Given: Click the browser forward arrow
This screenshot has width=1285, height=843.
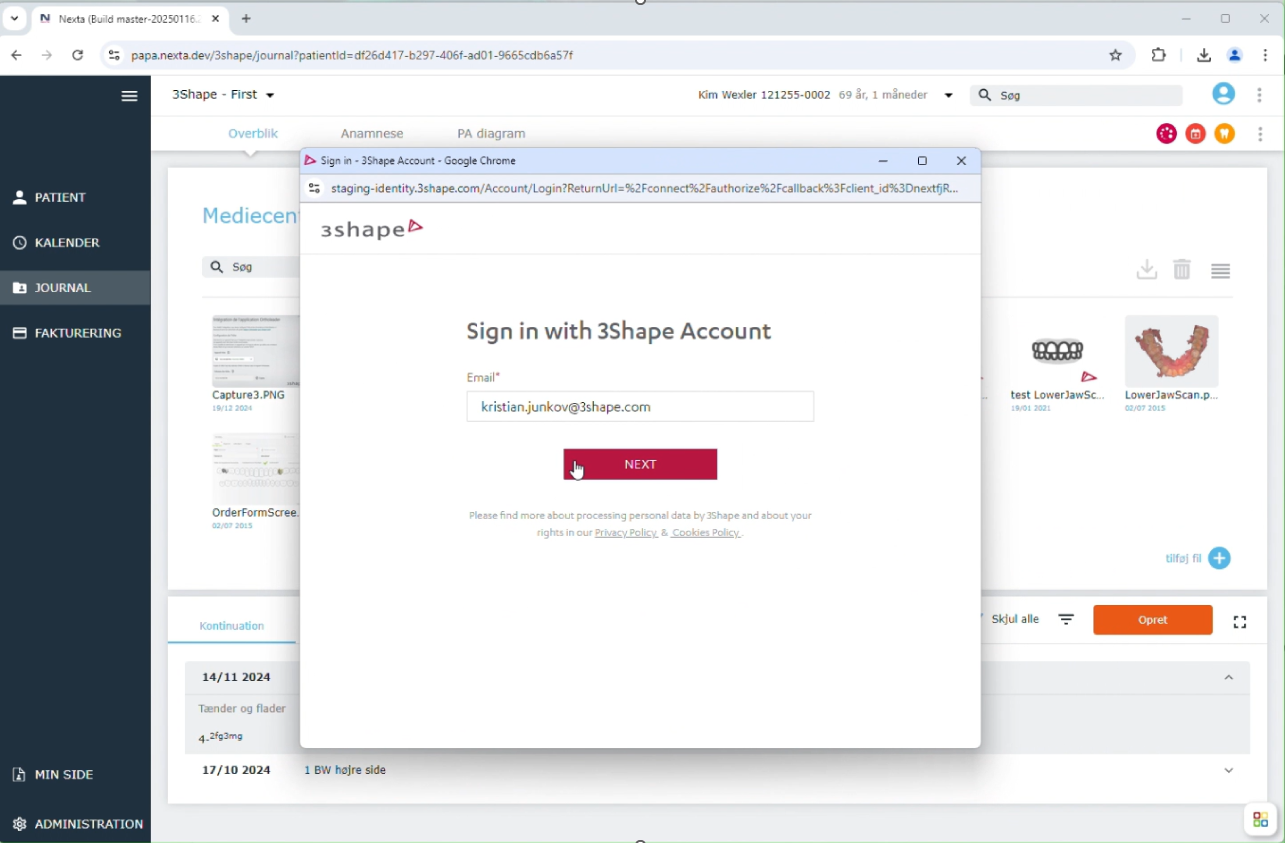Looking at the screenshot, I should click(47, 55).
